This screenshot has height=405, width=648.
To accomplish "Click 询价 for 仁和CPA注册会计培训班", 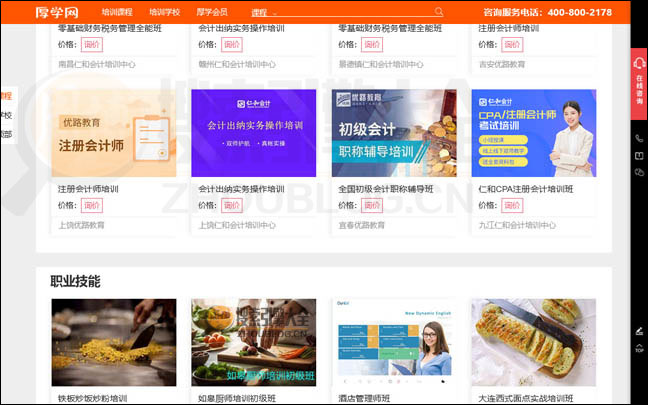I will pos(512,205).
